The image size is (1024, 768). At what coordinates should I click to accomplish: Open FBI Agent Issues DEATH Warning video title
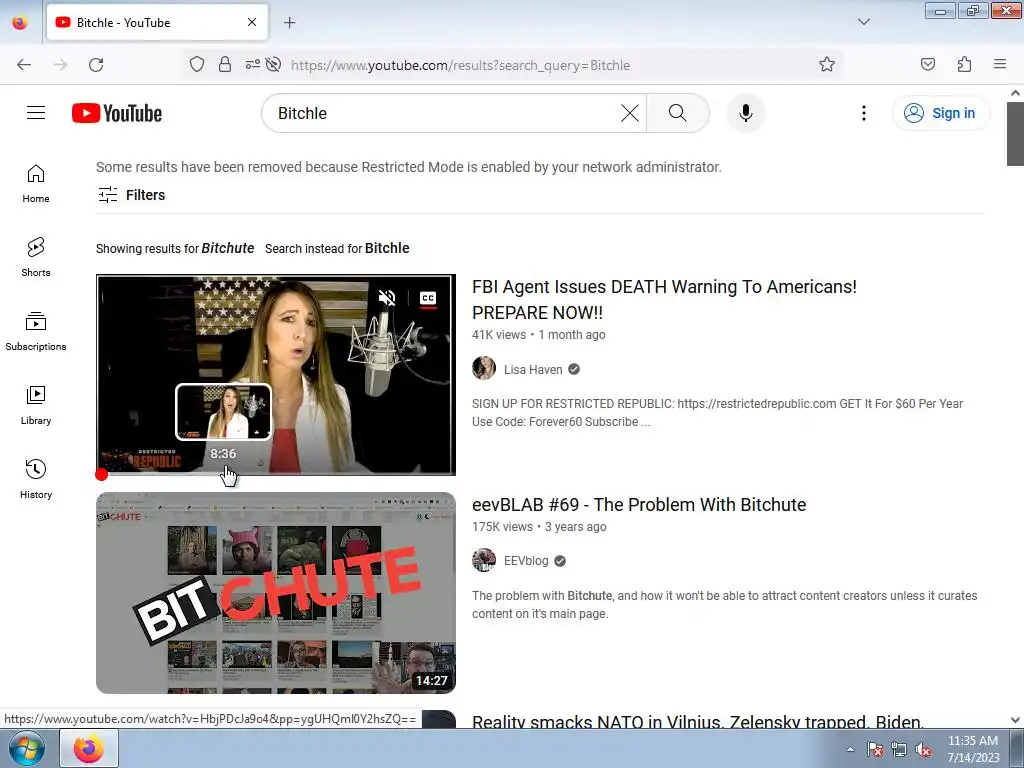(x=664, y=299)
